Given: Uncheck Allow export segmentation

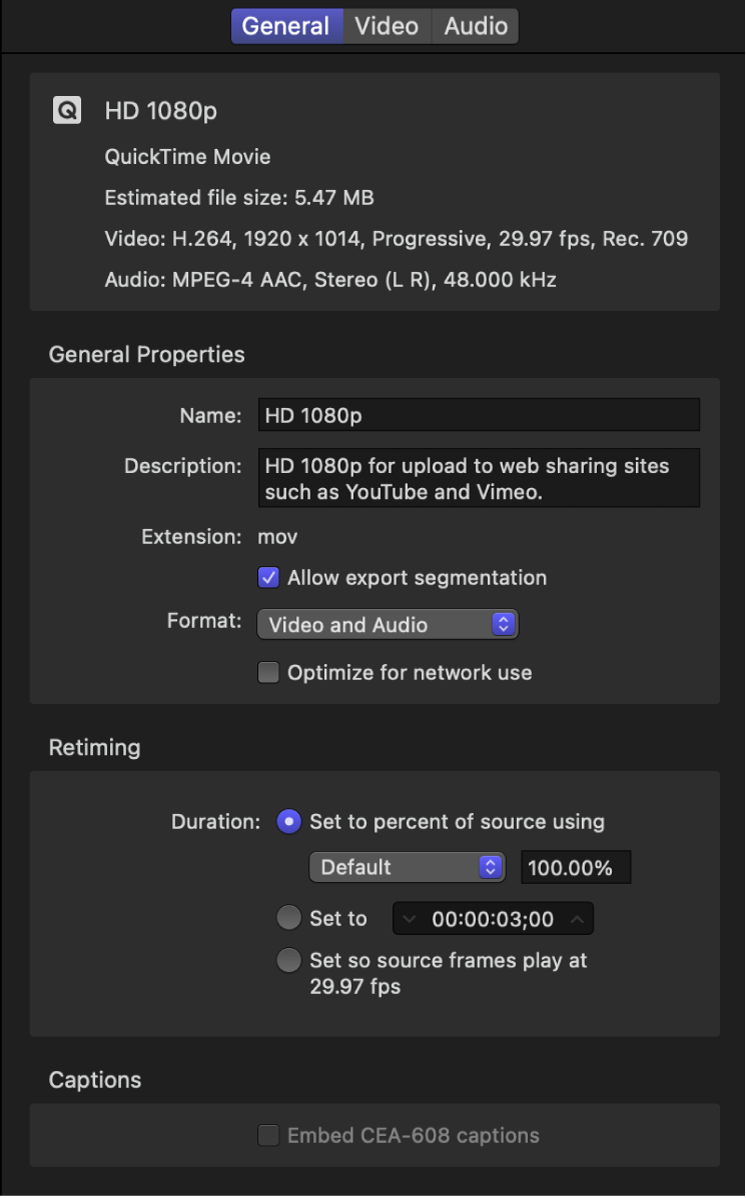Looking at the screenshot, I should pos(268,577).
